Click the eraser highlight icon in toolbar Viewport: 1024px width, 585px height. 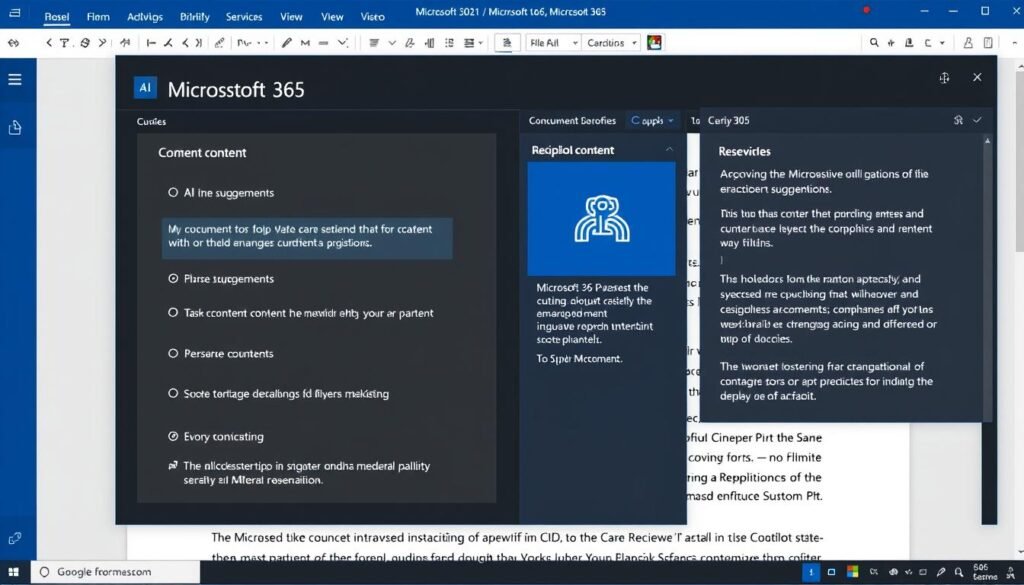(219, 43)
